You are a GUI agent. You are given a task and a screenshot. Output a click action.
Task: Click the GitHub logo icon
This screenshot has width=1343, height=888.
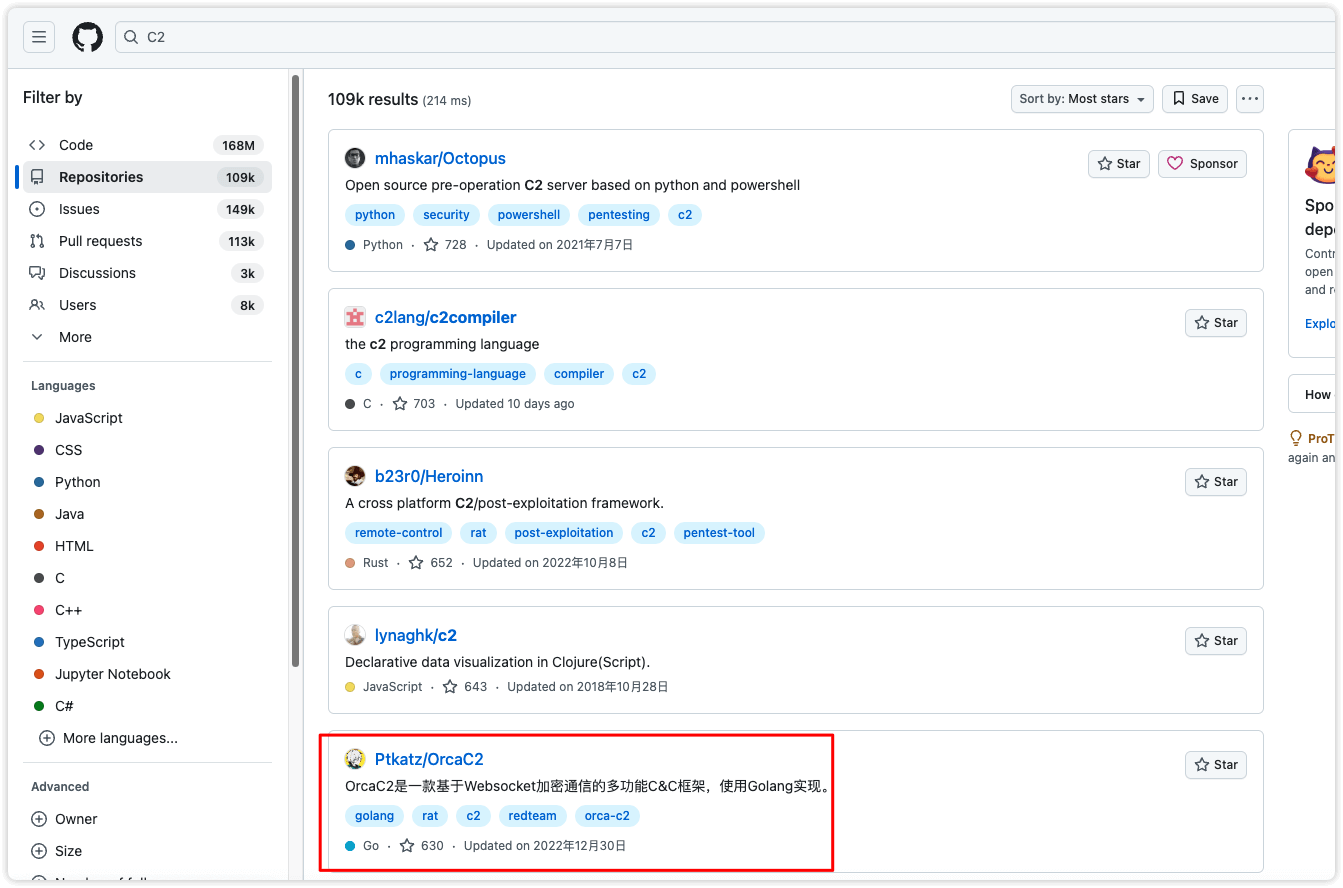(x=87, y=37)
